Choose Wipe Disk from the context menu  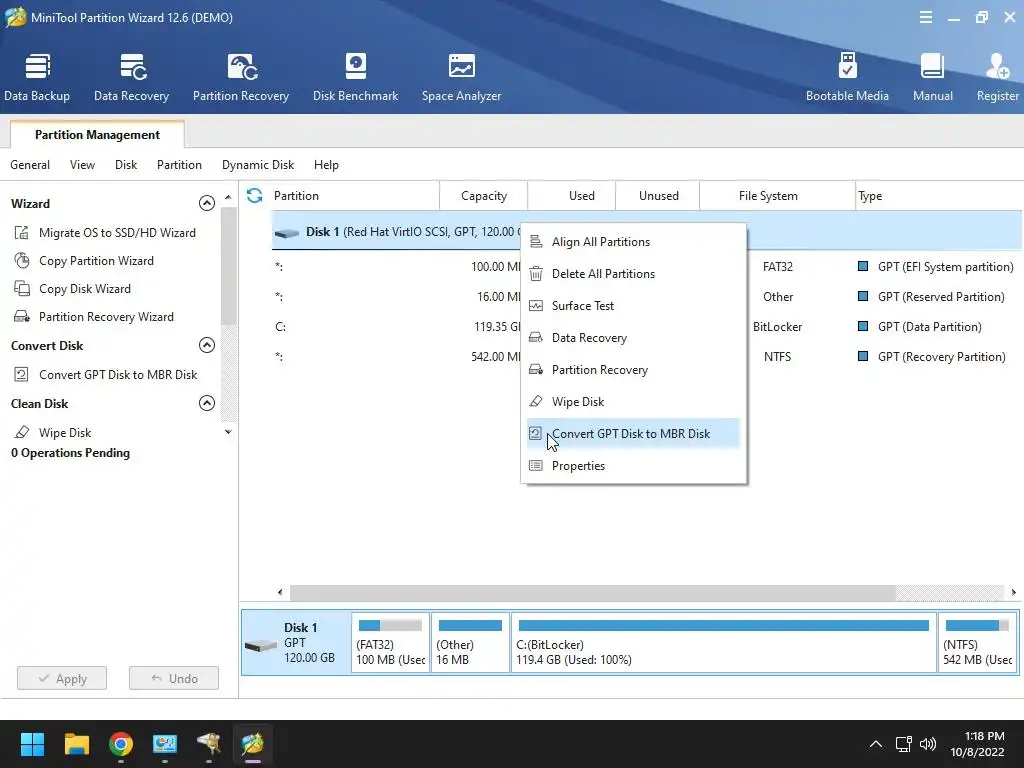[x=633, y=402]
